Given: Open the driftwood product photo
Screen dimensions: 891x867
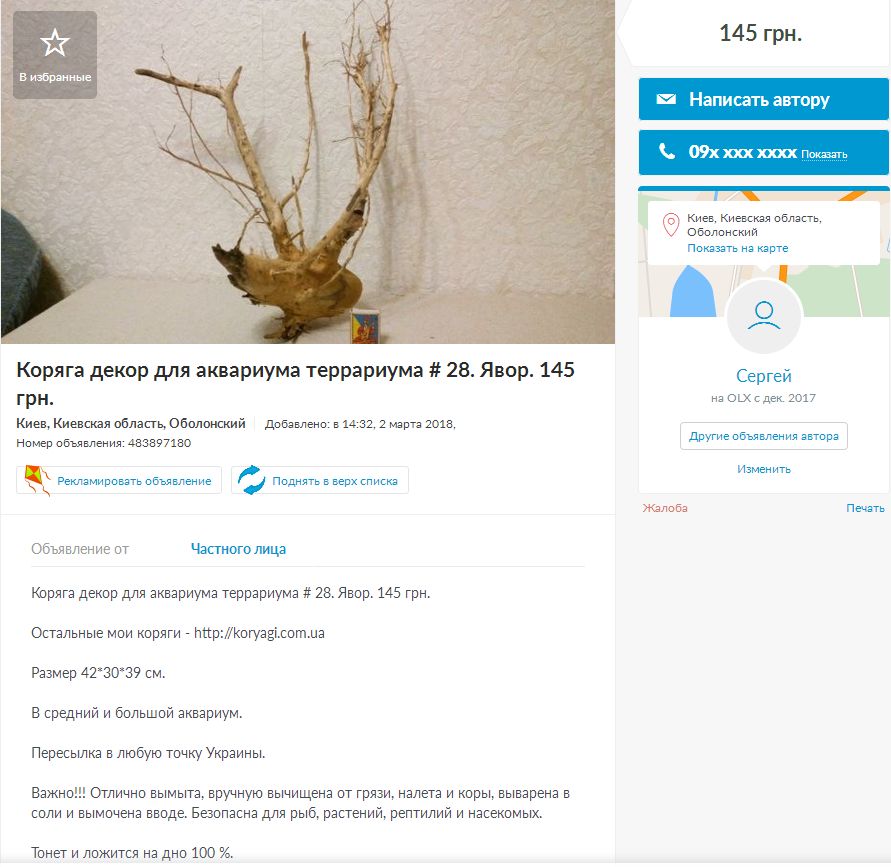Looking at the screenshot, I should coord(307,172).
